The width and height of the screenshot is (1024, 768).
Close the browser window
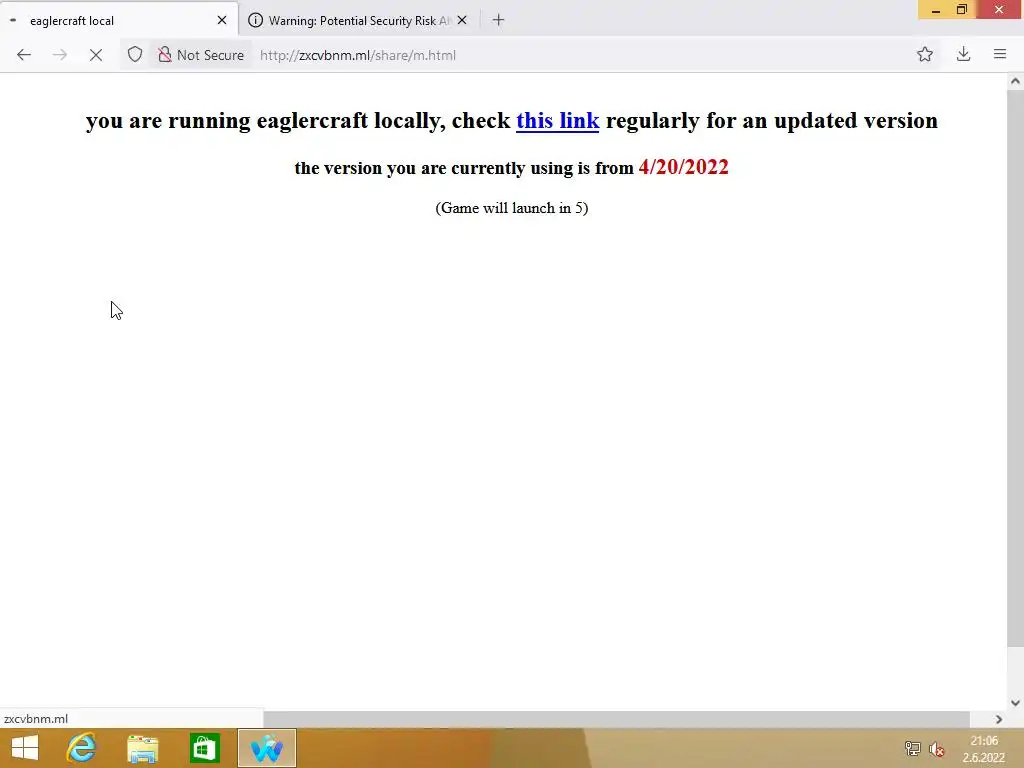click(999, 10)
